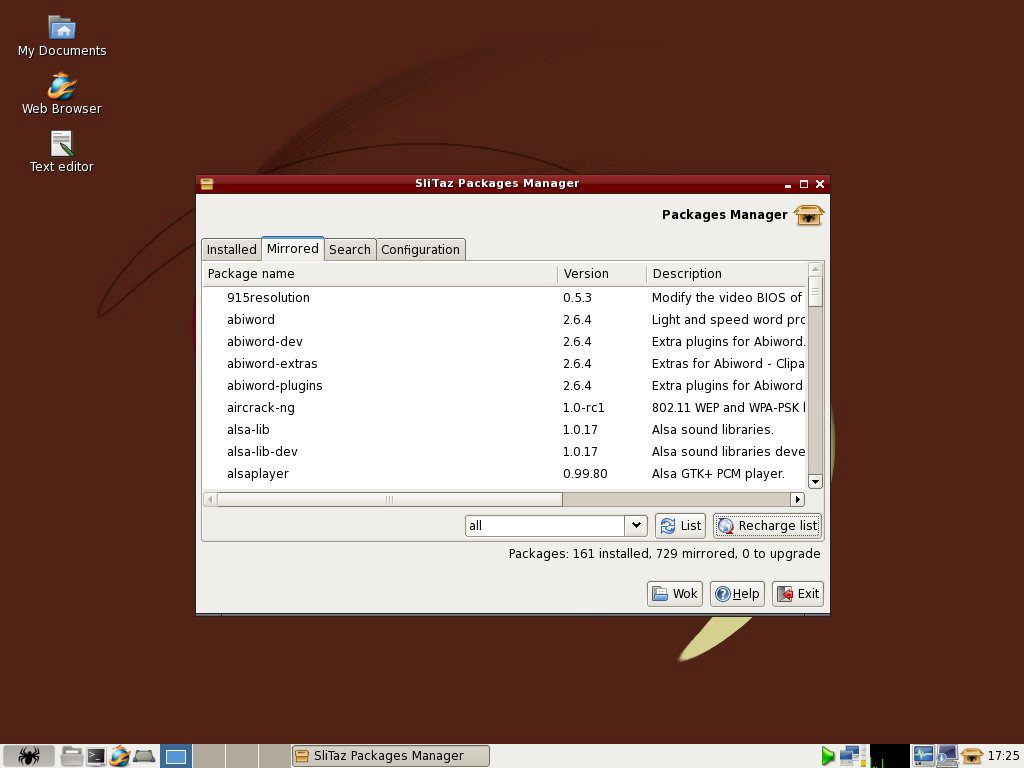Click the List button
Viewport: 1024px width, 768px height.
pos(680,526)
